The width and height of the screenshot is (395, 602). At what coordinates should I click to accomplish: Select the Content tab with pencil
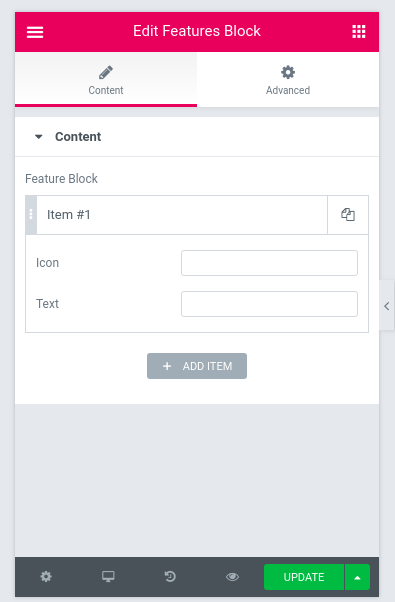click(x=106, y=80)
